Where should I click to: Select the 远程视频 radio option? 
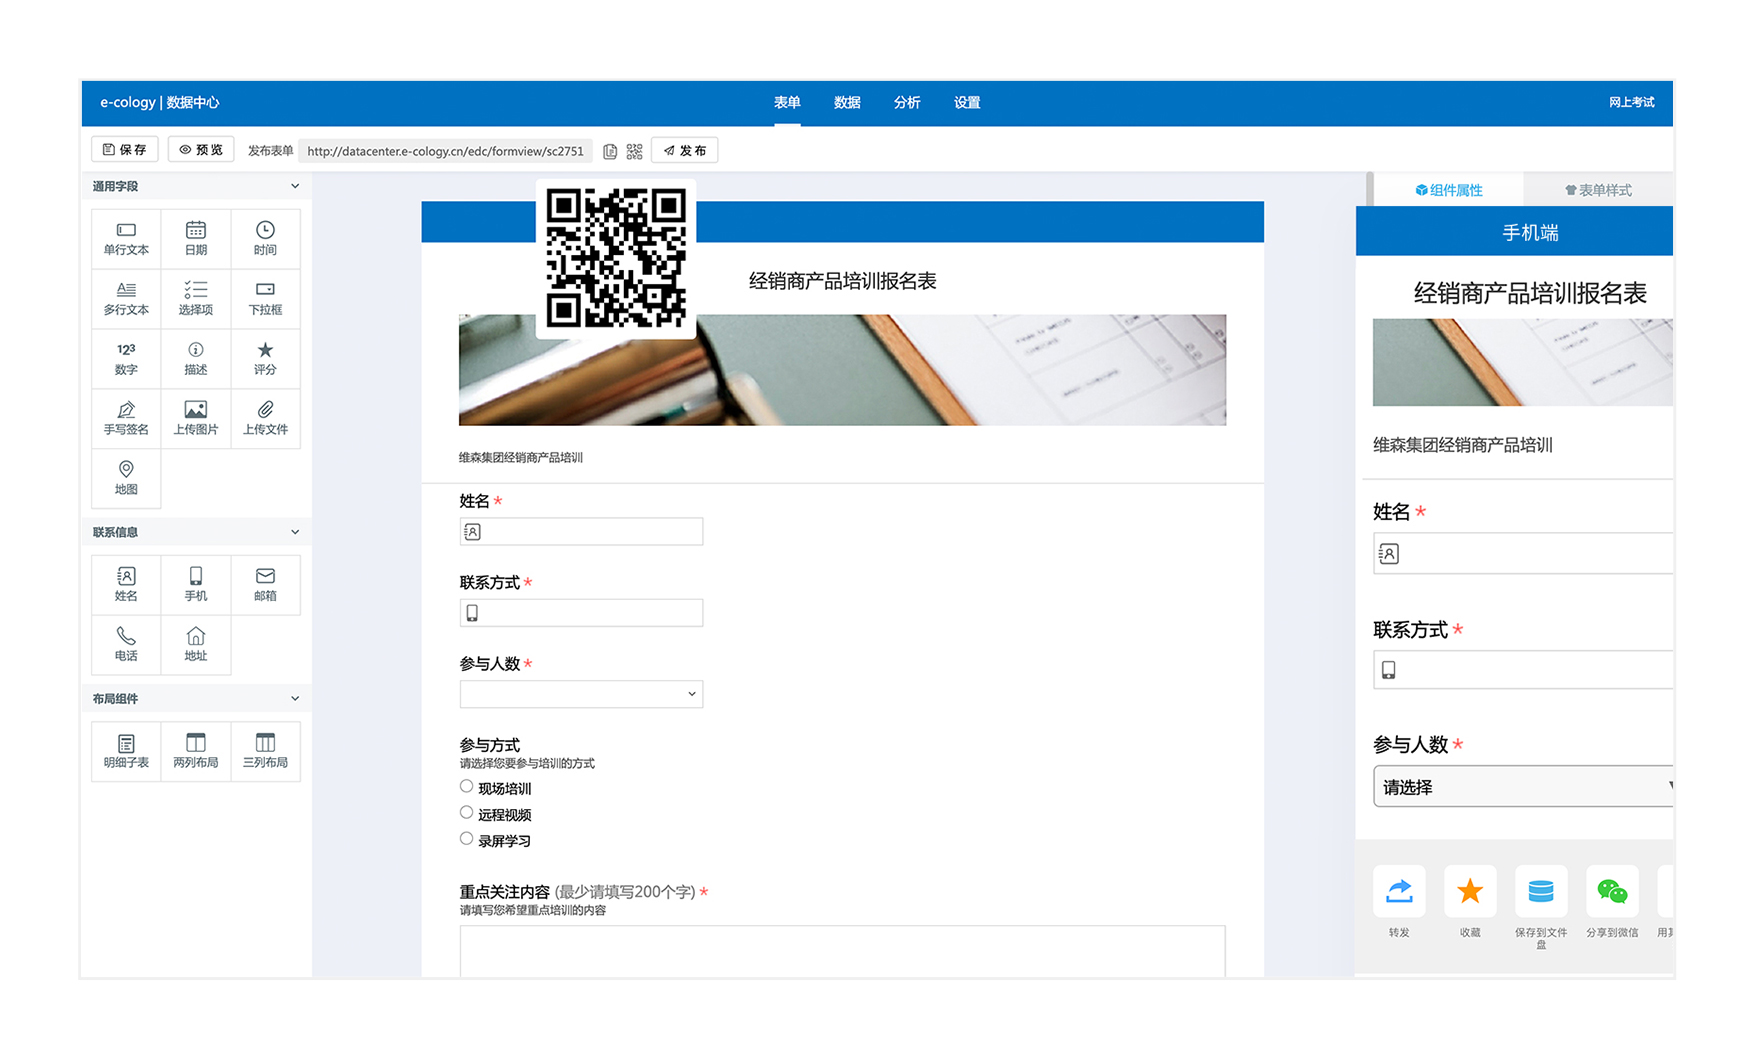click(x=467, y=813)
